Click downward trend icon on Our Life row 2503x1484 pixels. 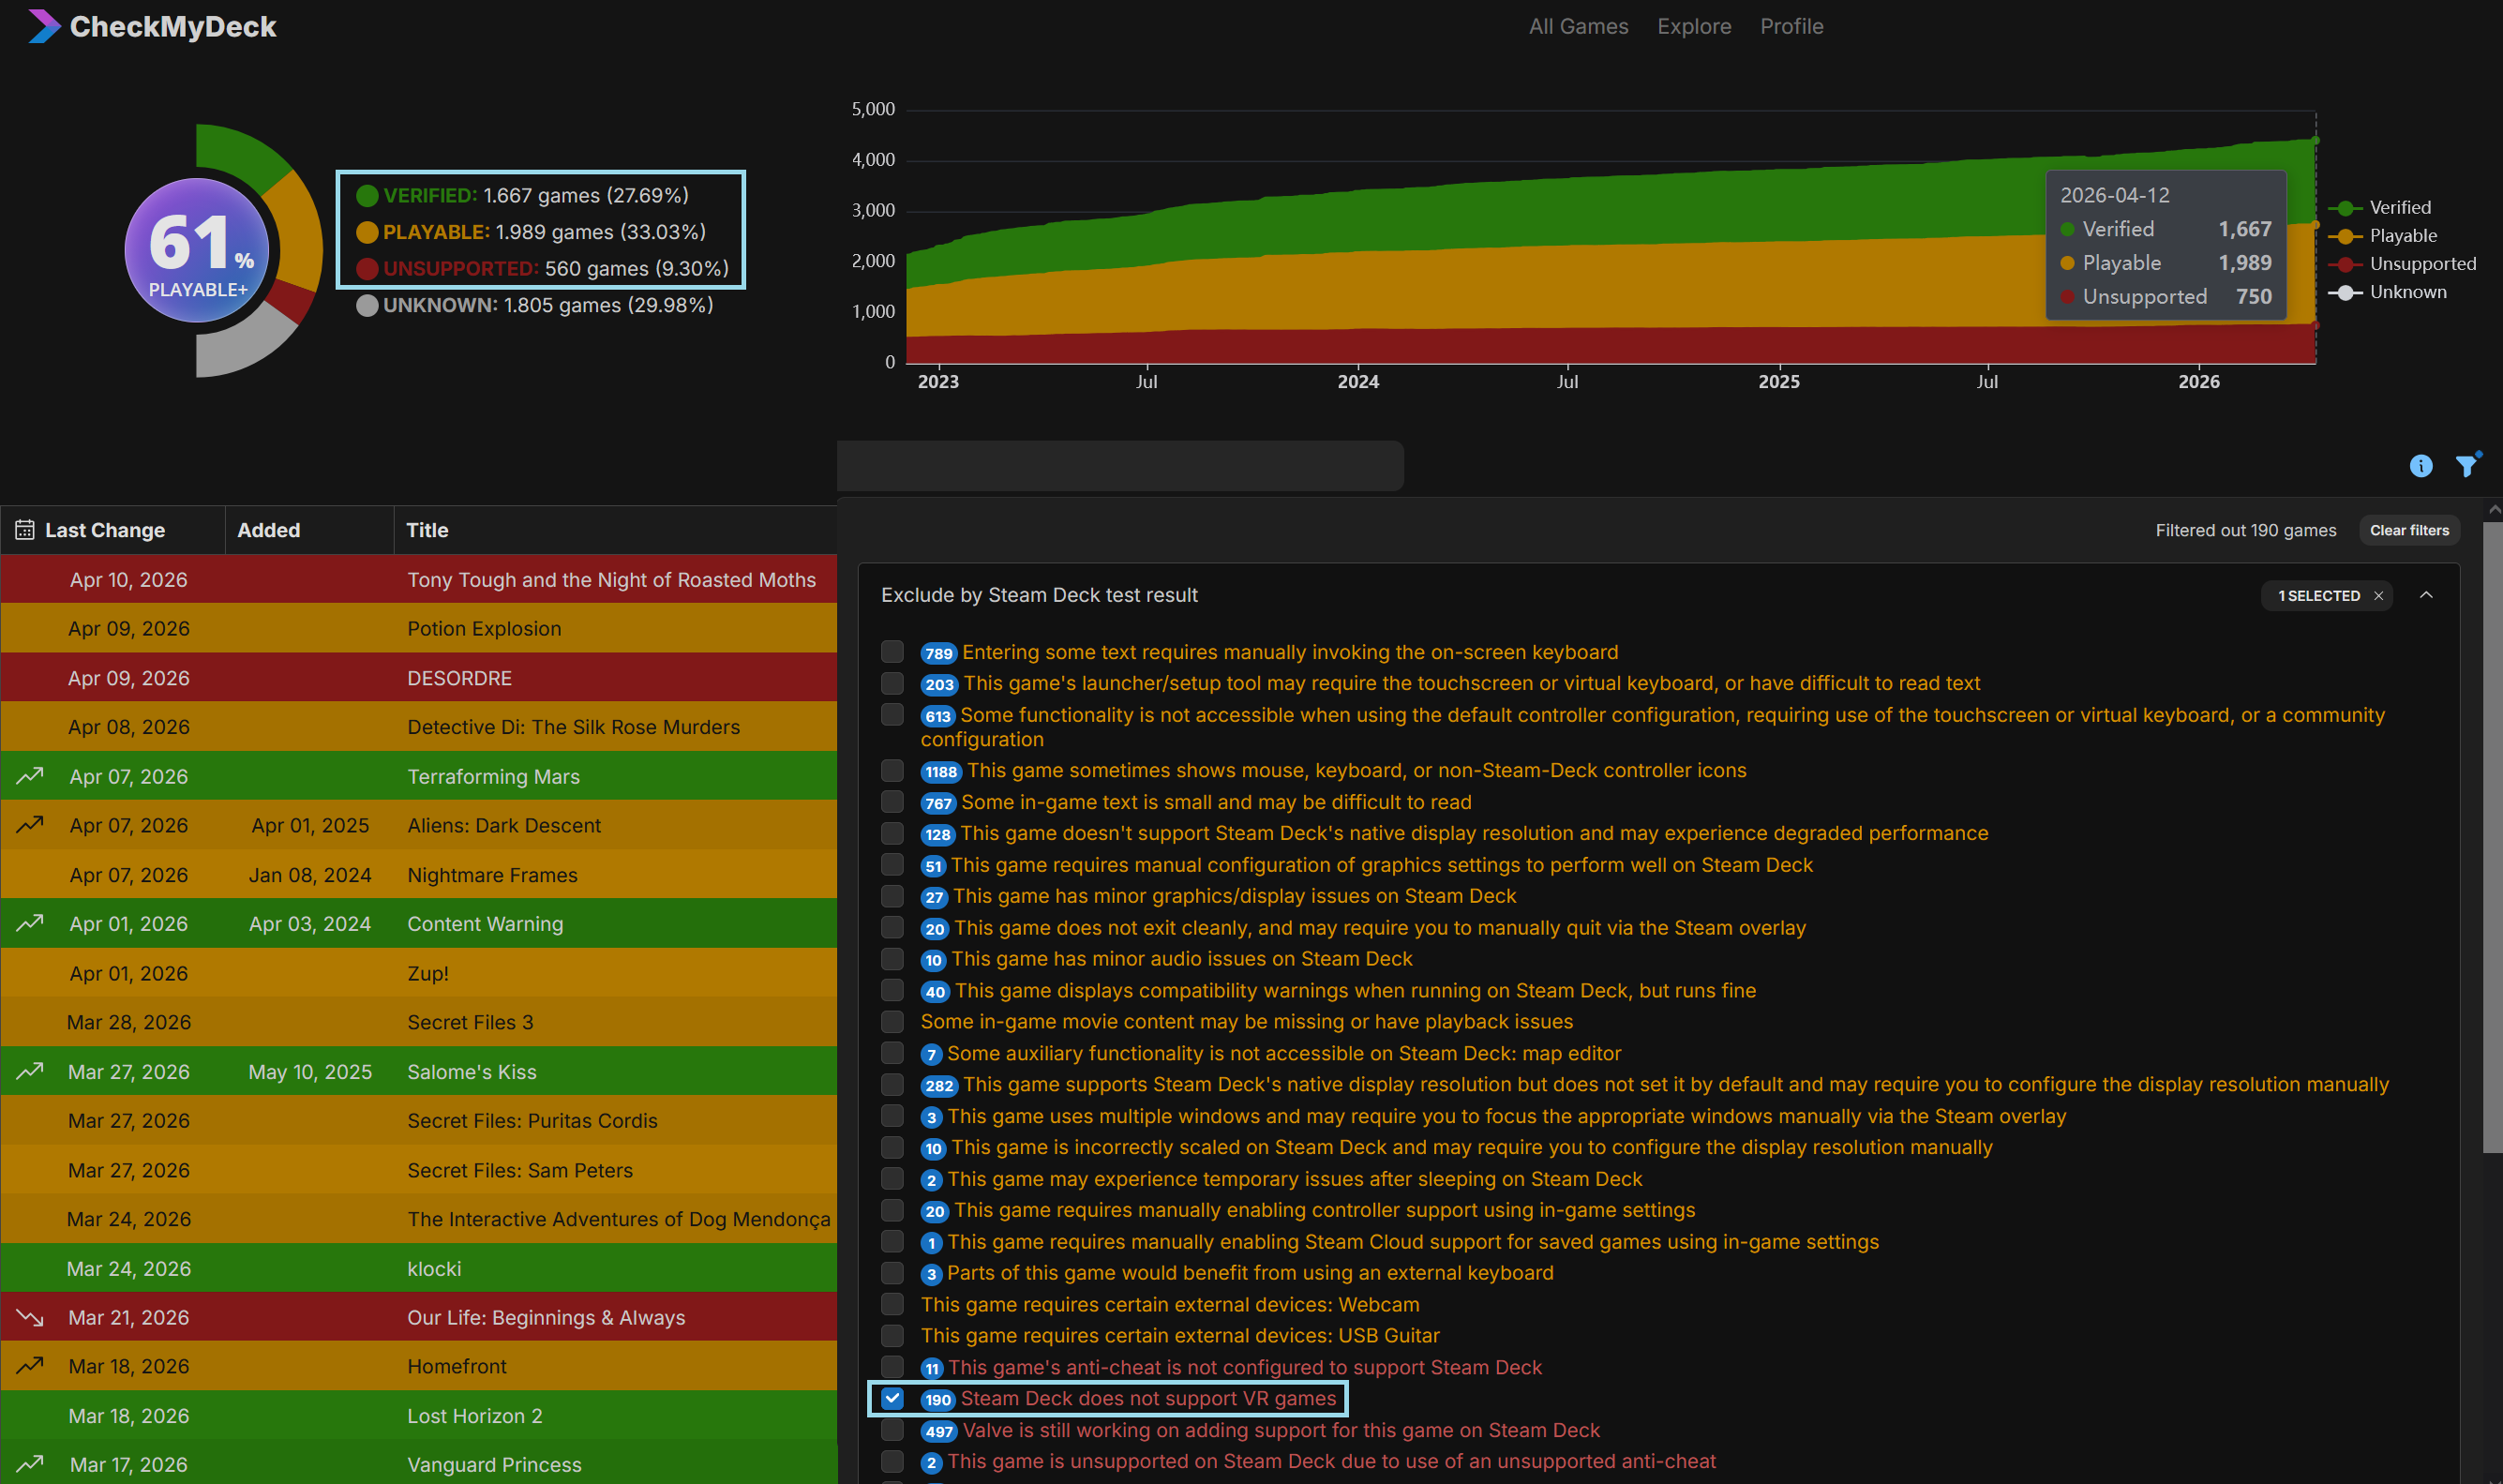point(30,1318)
